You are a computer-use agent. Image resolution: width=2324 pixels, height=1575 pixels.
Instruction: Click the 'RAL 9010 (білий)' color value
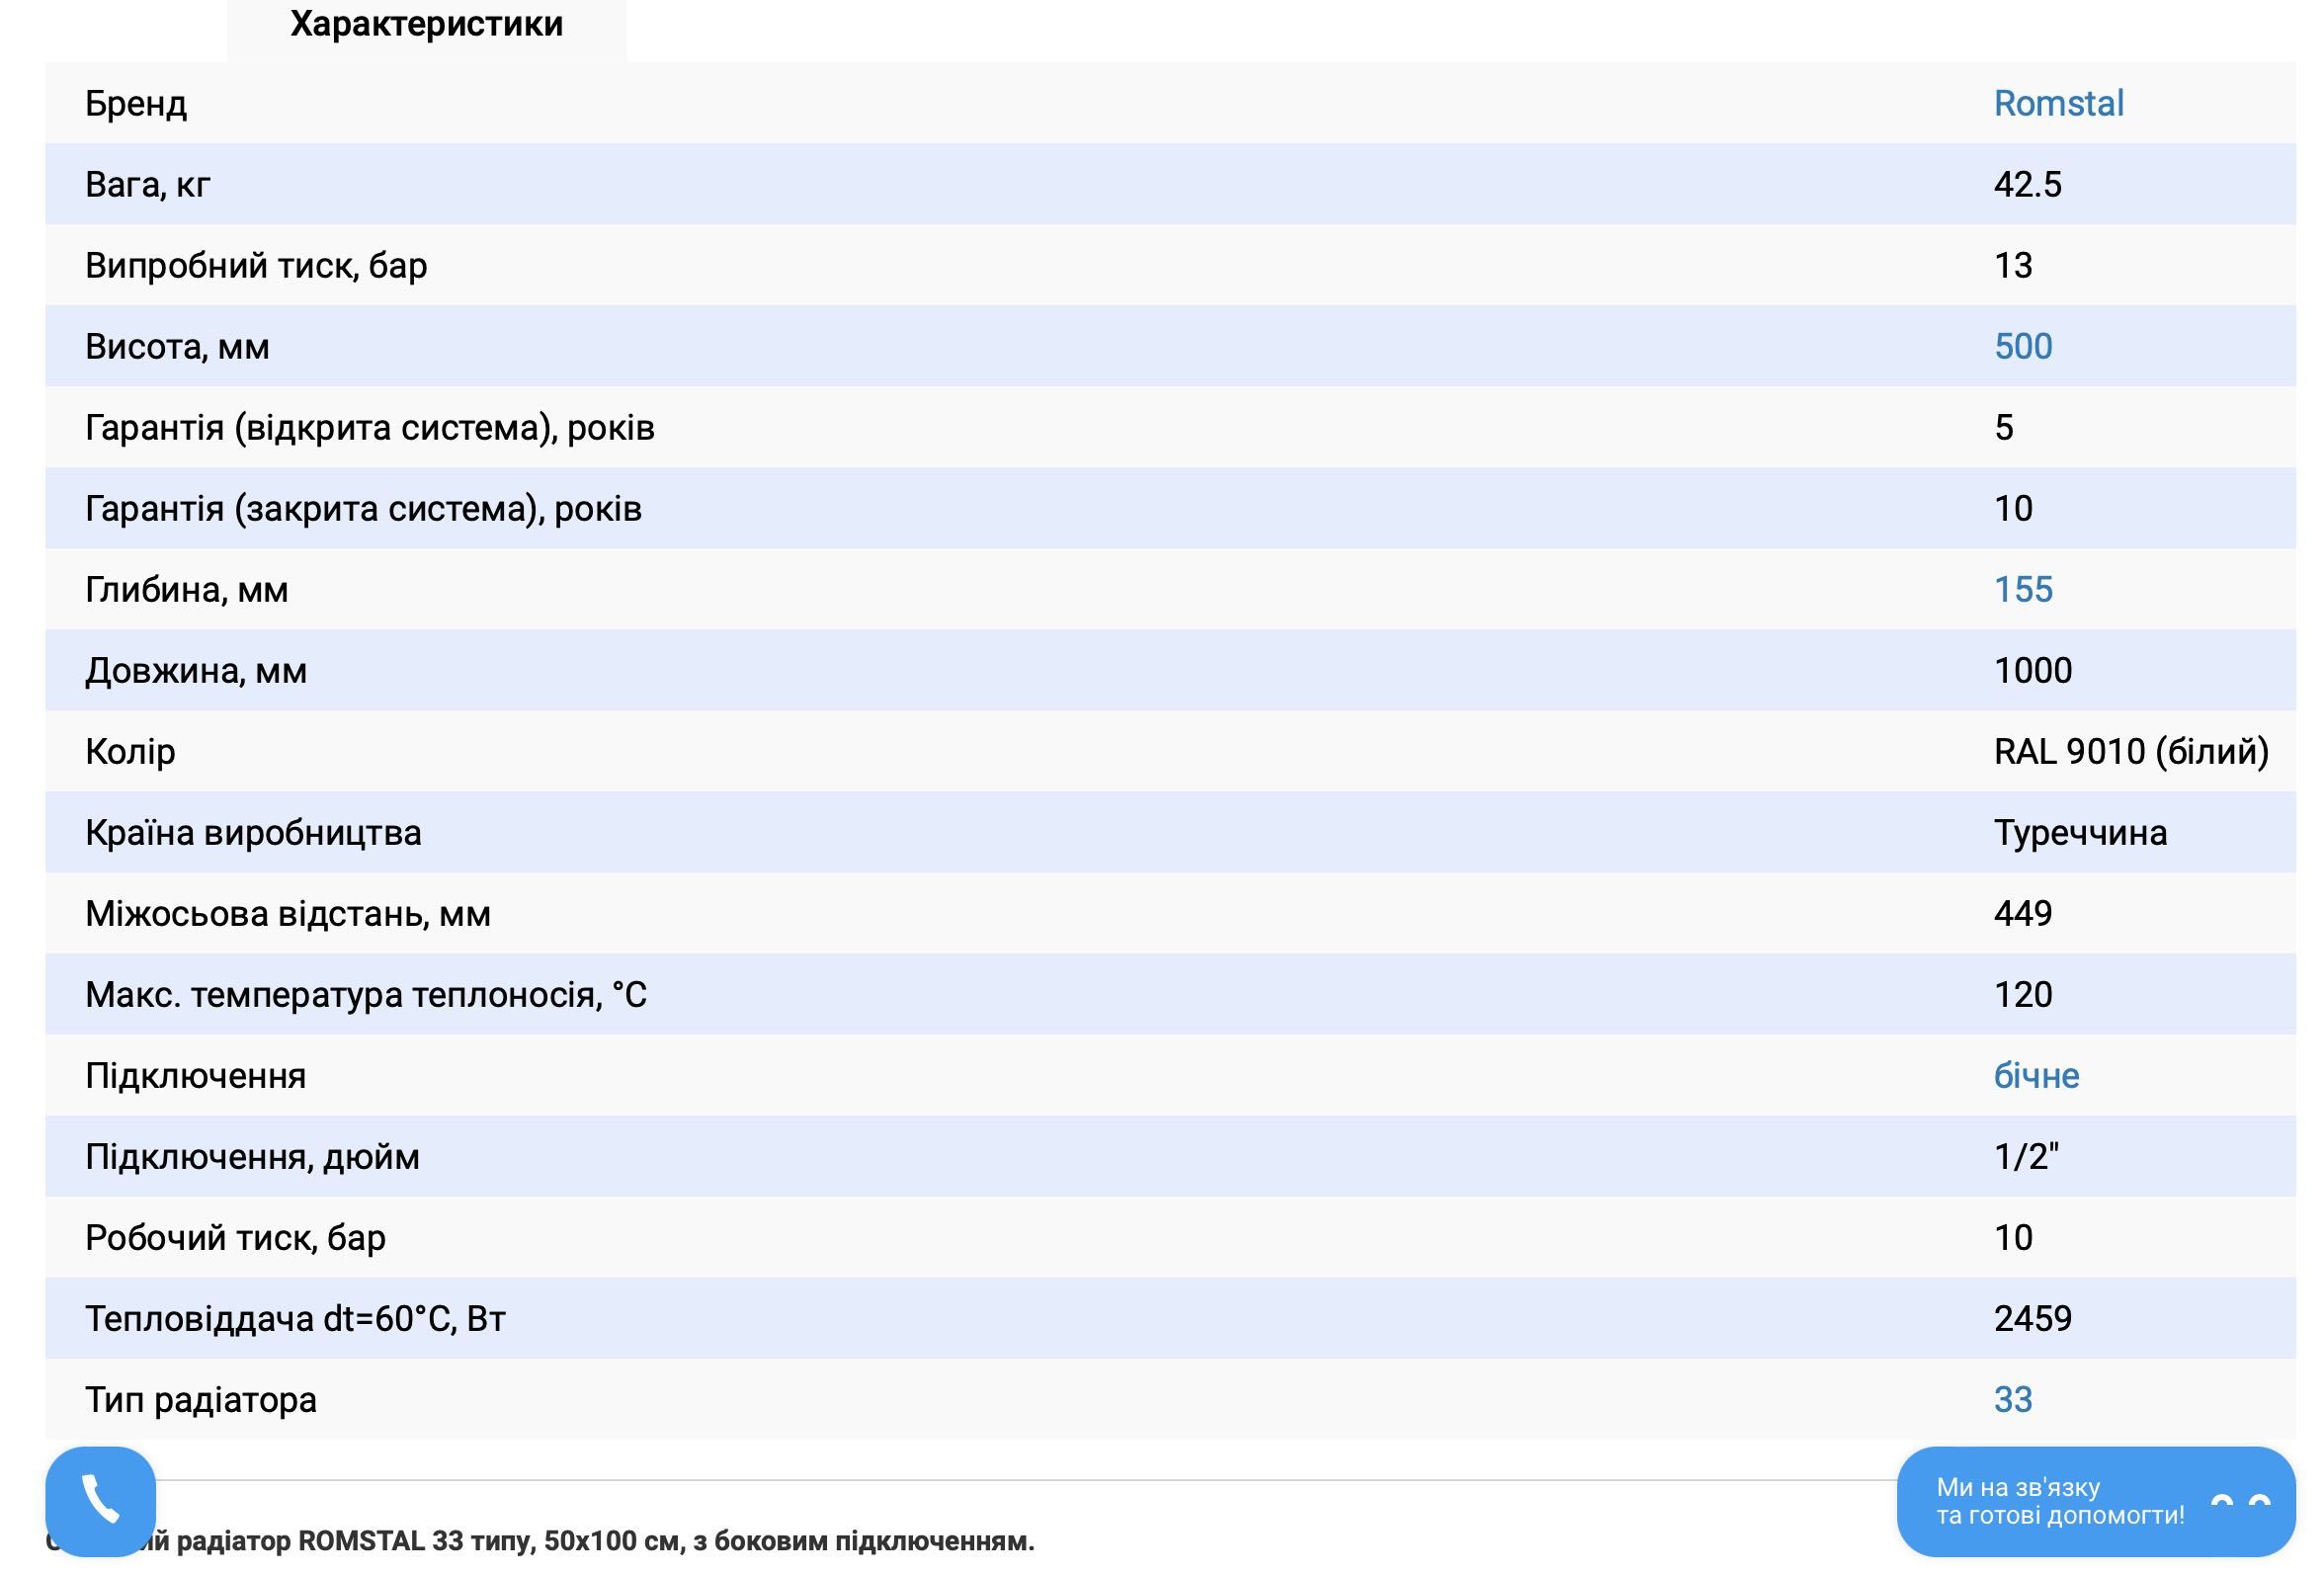point(2131,752)
